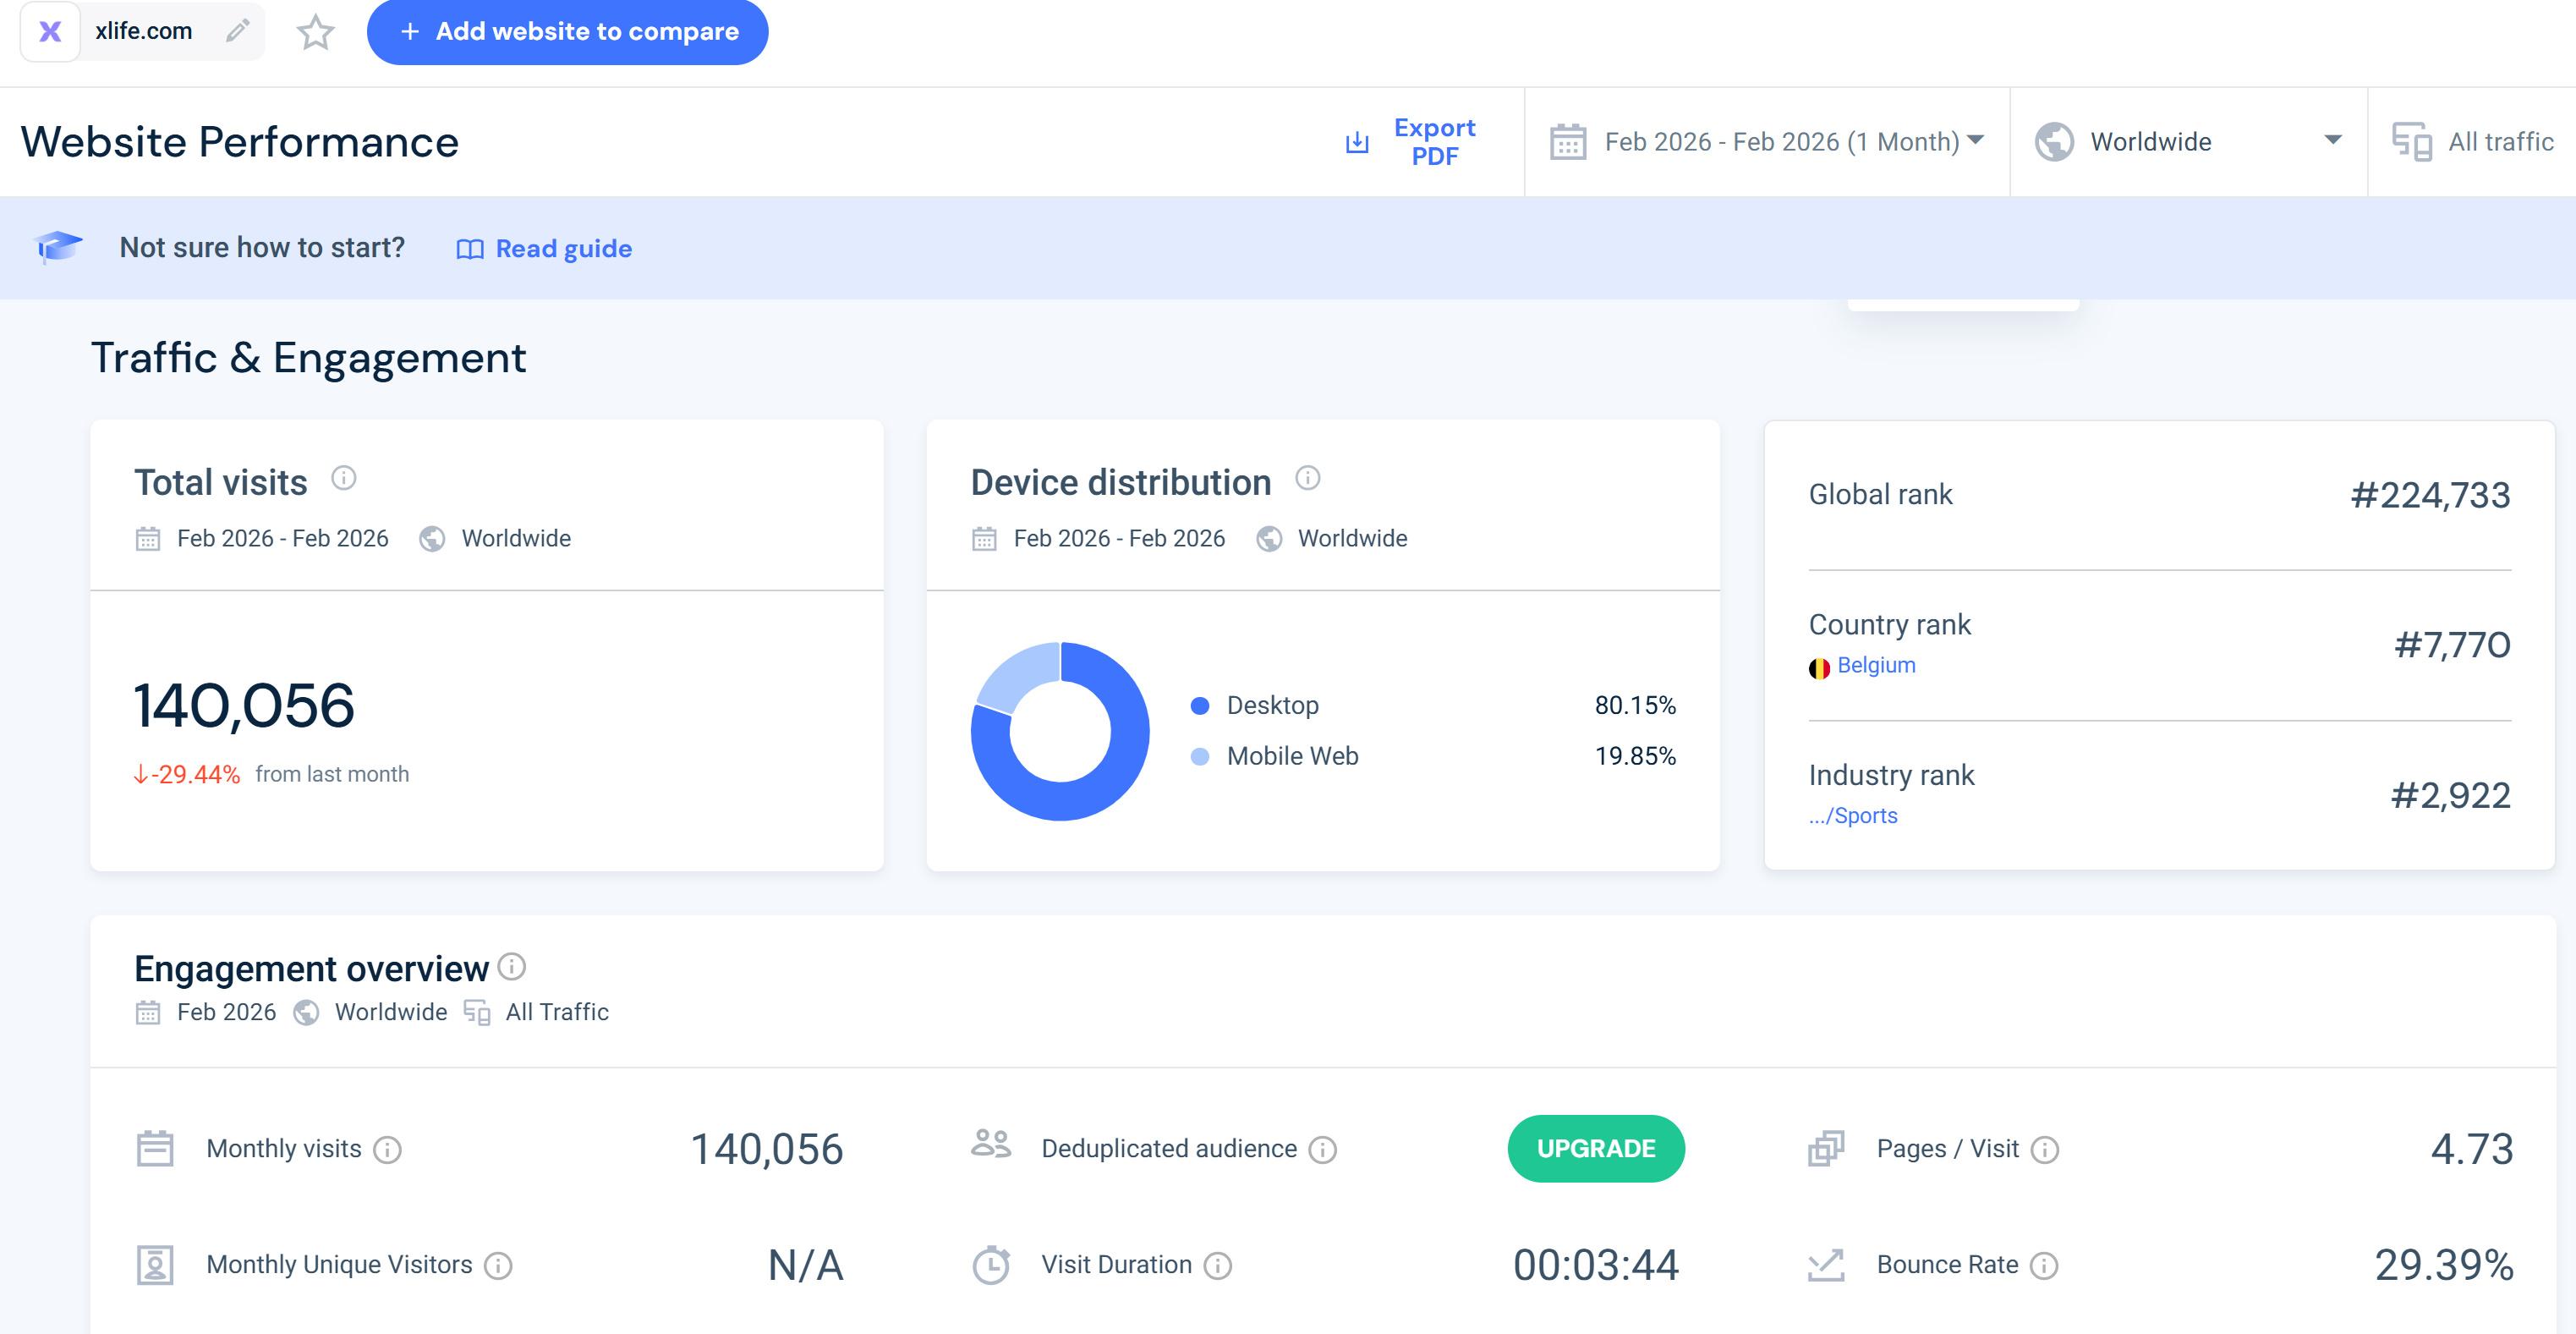Show info for Bounce Rate metric

coord(2045,1265)
